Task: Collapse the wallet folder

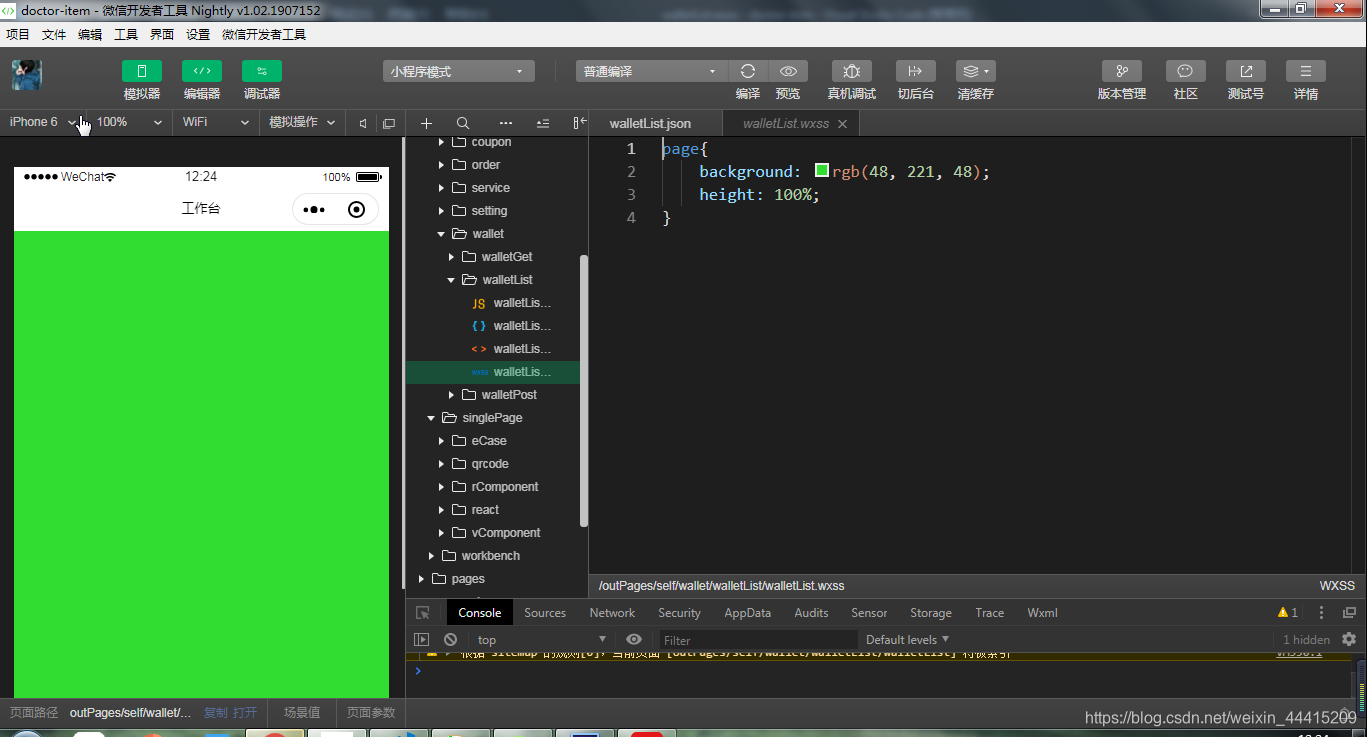Action: 441,234
